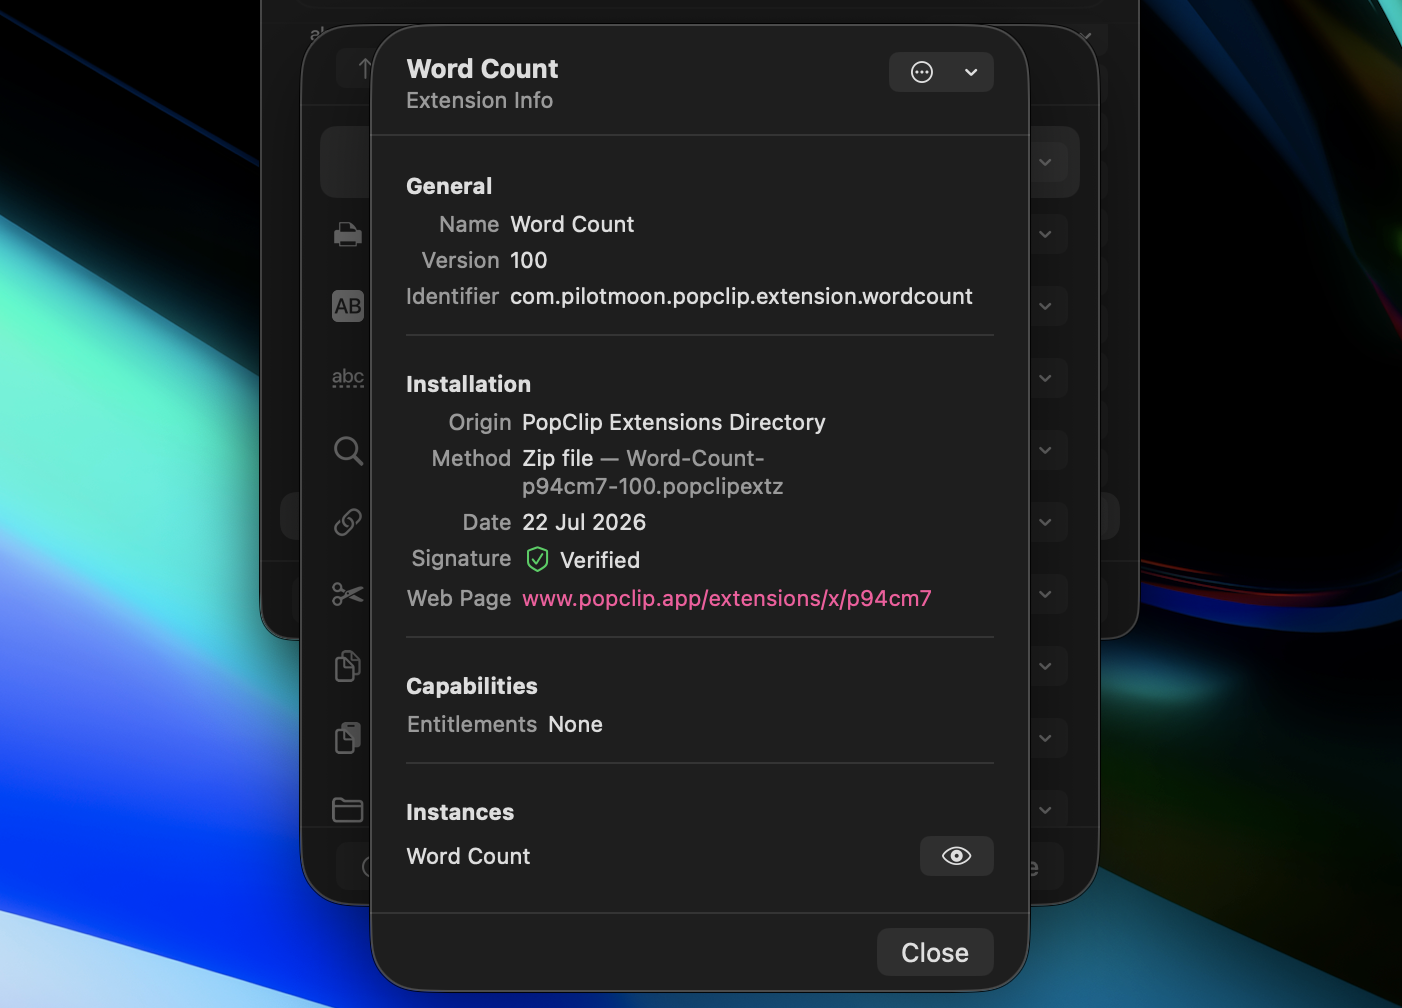Click the date 22 Jul 2026

[584, 522]
